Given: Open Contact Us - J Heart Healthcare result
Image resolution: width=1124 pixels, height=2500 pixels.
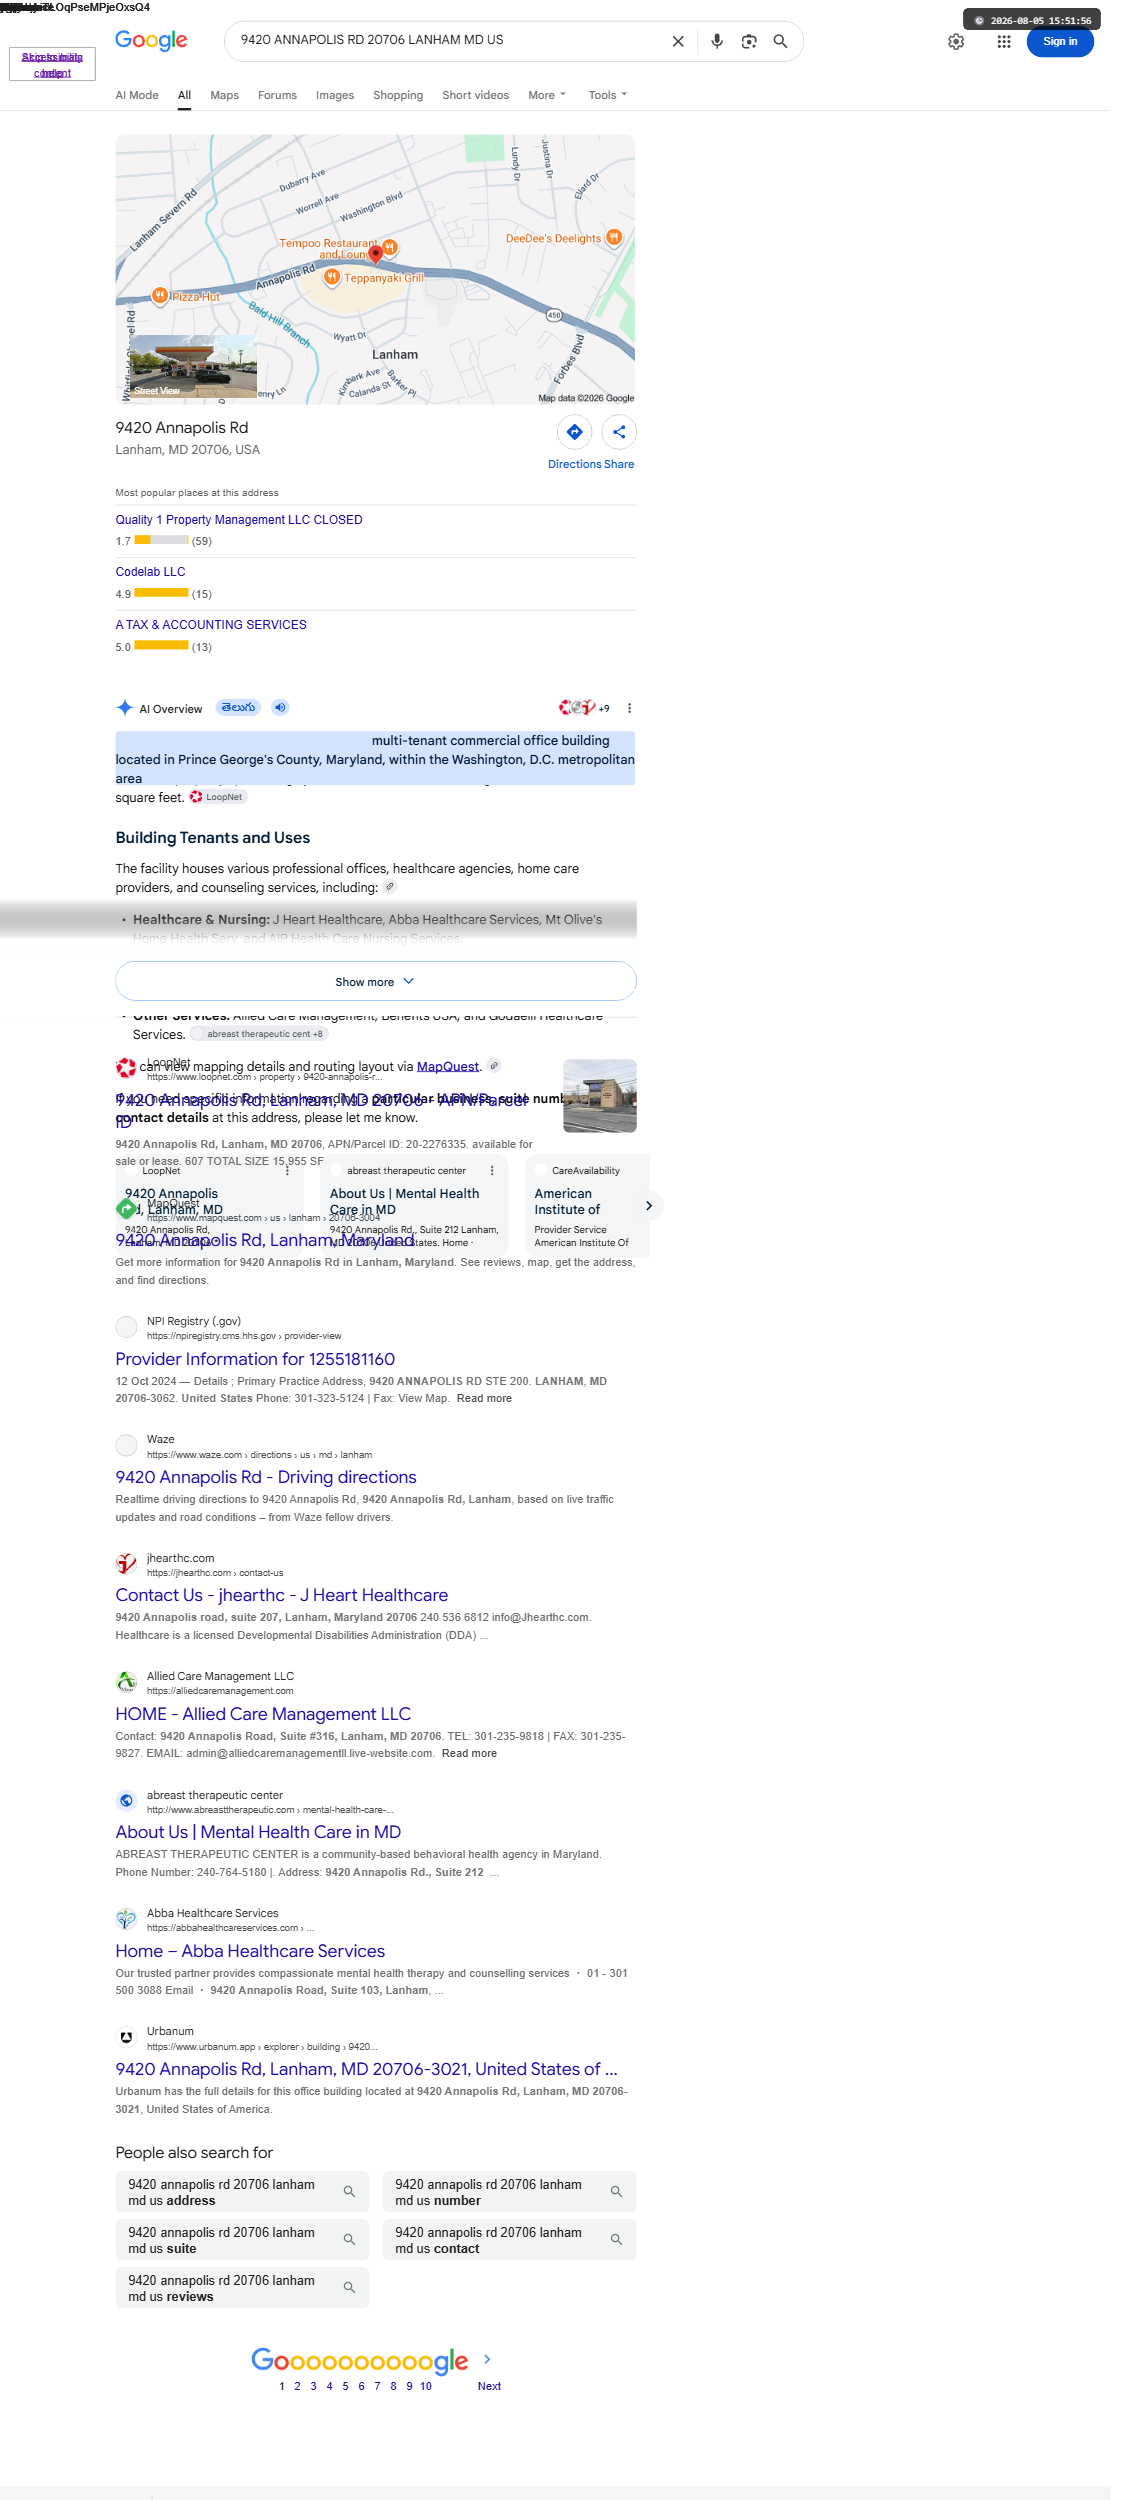Looking at the screenshot, I should pyautogui.click(x=282, y=1595).
